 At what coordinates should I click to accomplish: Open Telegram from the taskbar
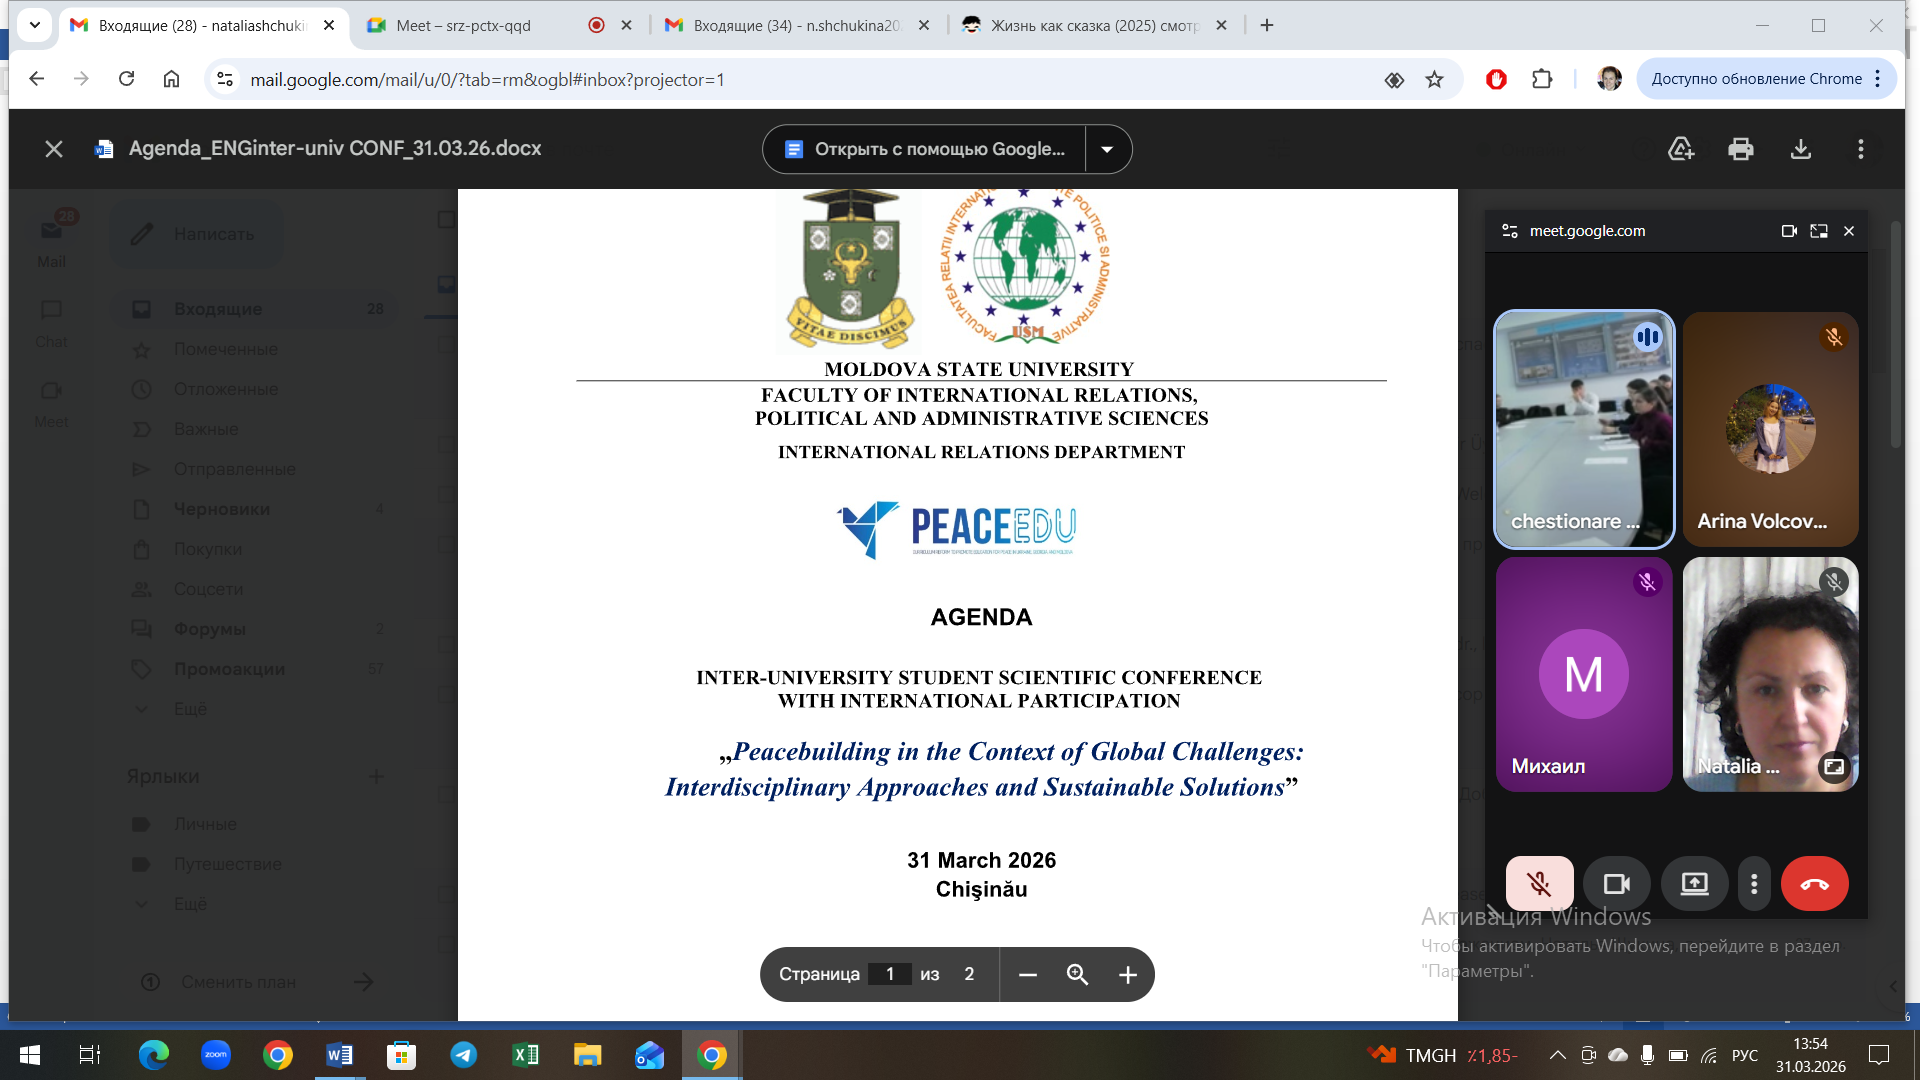tap(463, 1055)
